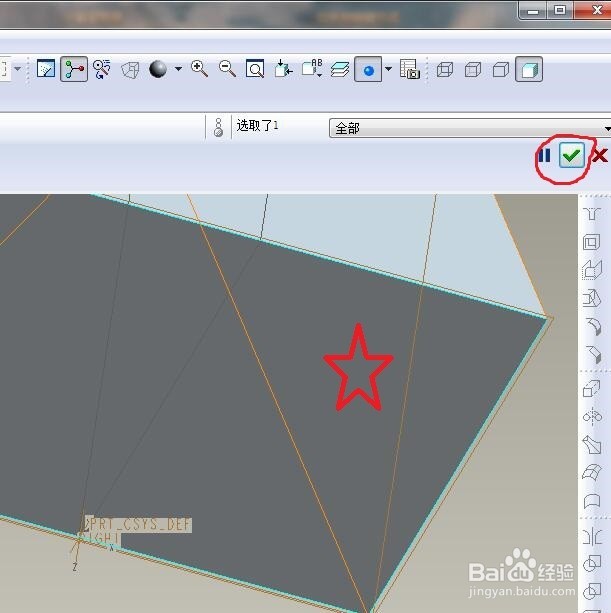This screenshot has width=611, height=613.
Task: Select the Style surface tool
Action: point(592,501)
